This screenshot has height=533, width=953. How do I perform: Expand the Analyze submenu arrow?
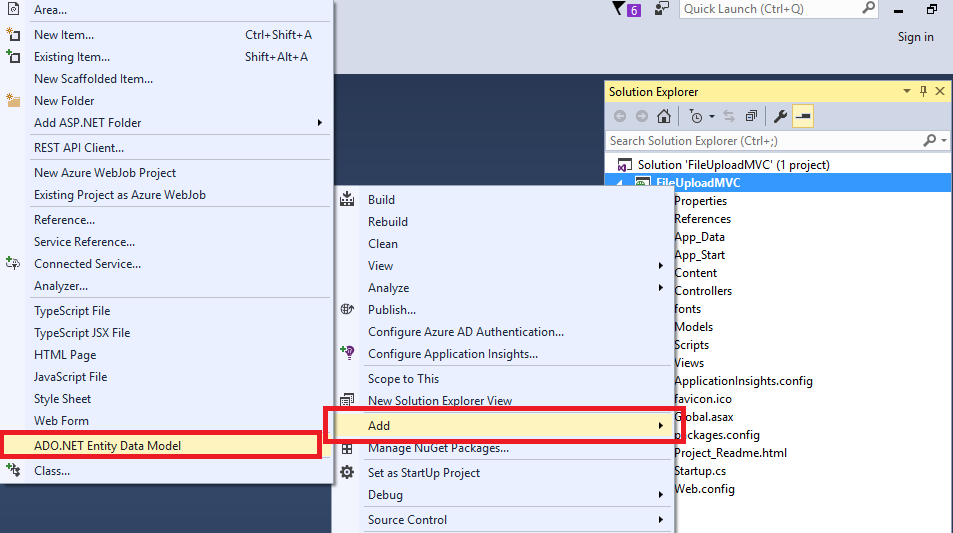[x=661, y=287]
